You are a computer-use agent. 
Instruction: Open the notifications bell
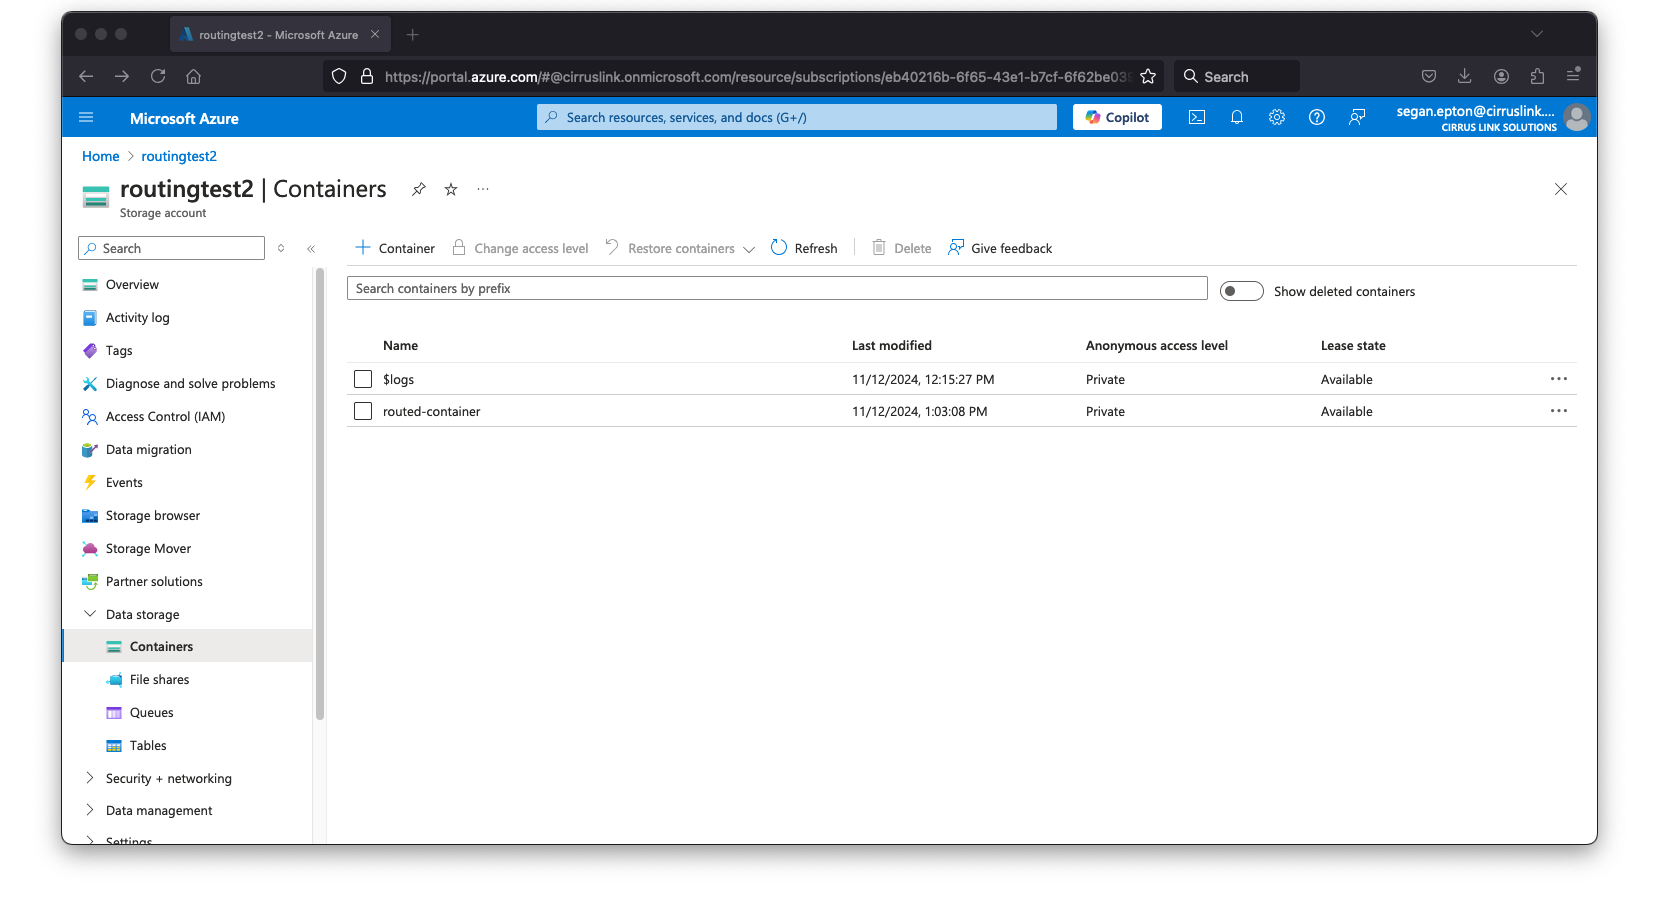point(1236,118)
